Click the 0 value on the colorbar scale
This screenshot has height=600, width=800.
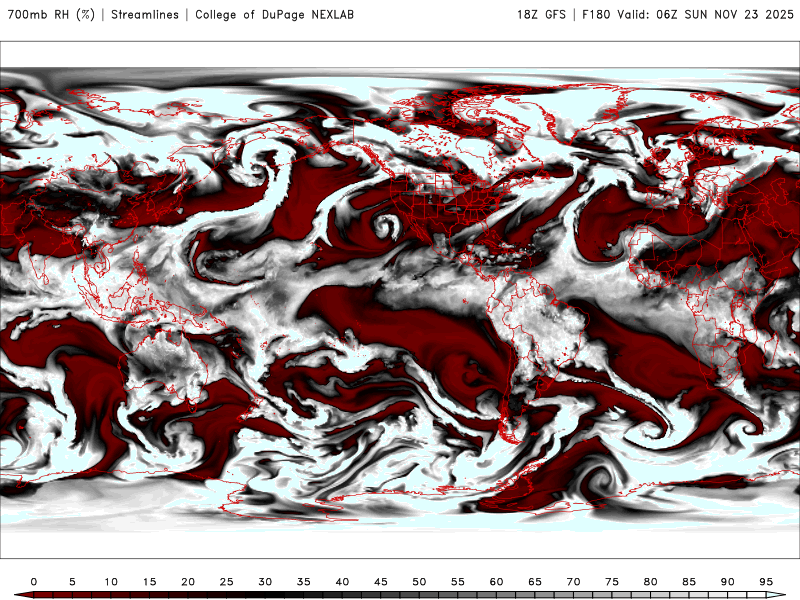coord(34,582)
